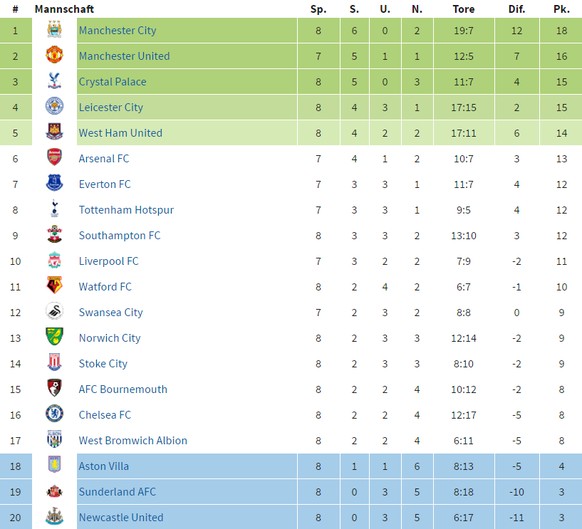Click the Tottenham Hotspur cockerel crest

click(x=54, y=209)
